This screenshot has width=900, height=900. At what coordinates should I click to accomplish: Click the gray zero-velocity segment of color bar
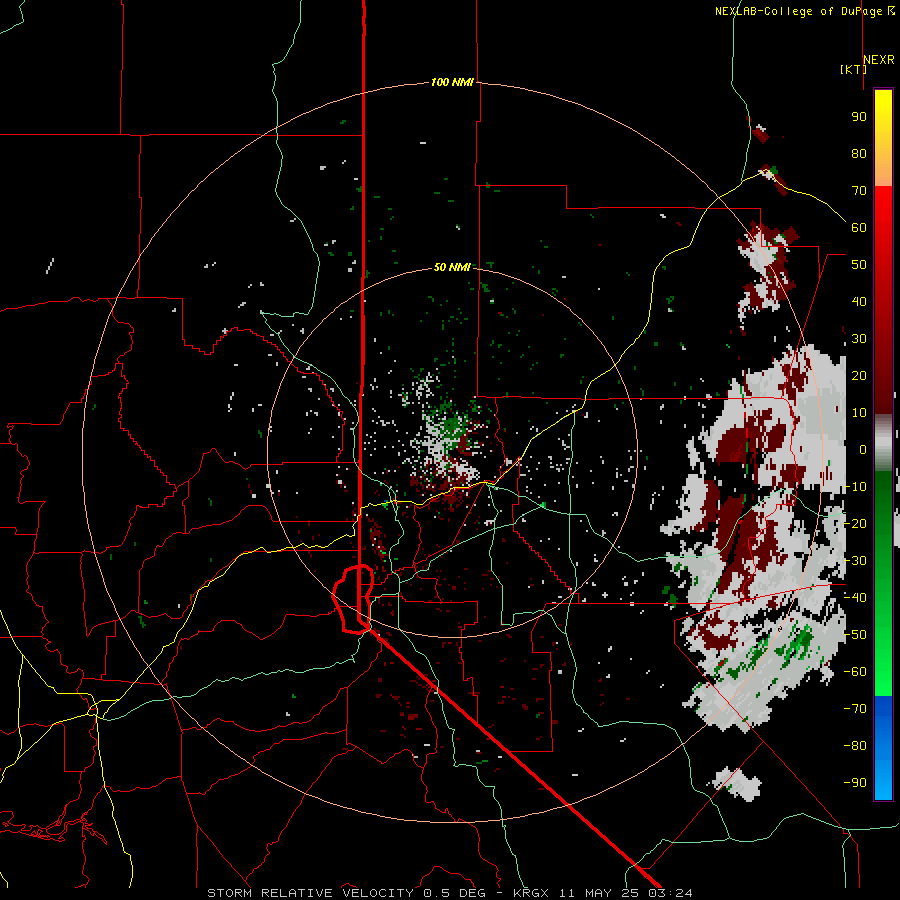(883, 442)
